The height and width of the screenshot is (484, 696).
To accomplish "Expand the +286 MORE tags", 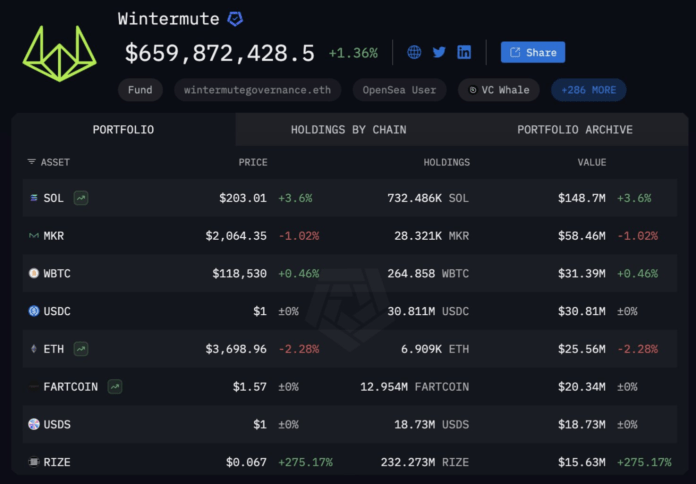I will tap(589, 90).
